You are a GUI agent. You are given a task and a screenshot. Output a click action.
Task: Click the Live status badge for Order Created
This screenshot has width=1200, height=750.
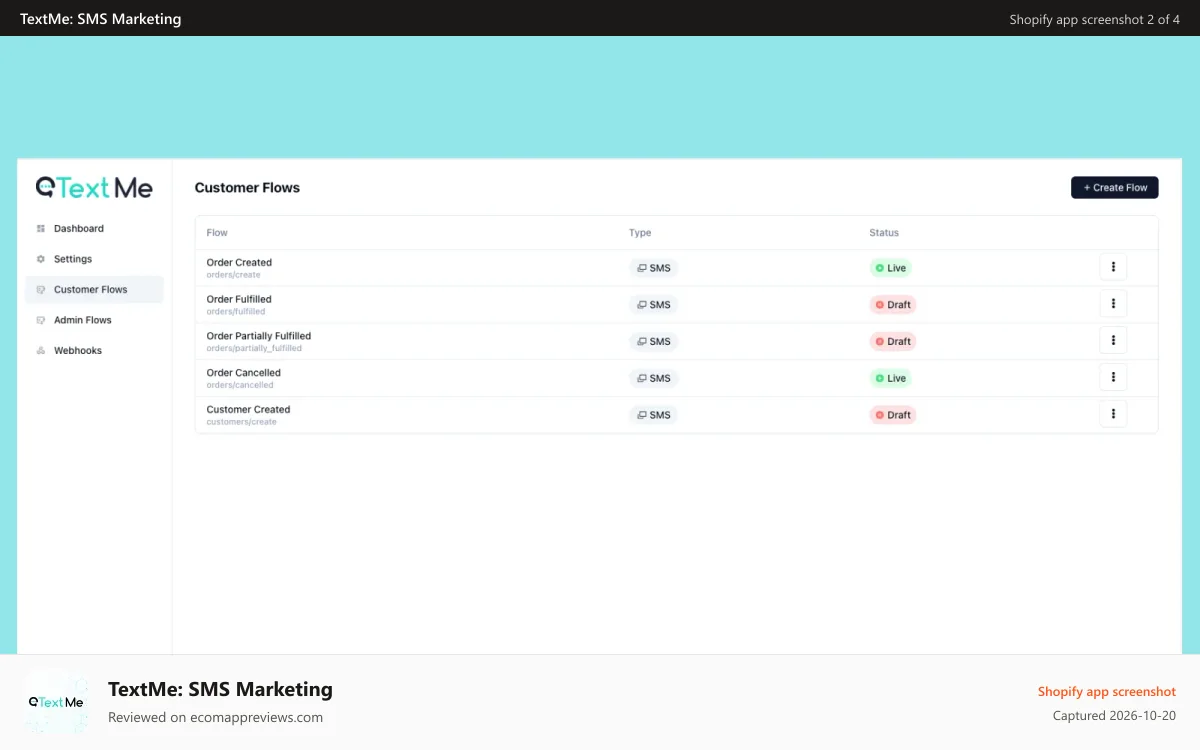click(x=891, y=268)
